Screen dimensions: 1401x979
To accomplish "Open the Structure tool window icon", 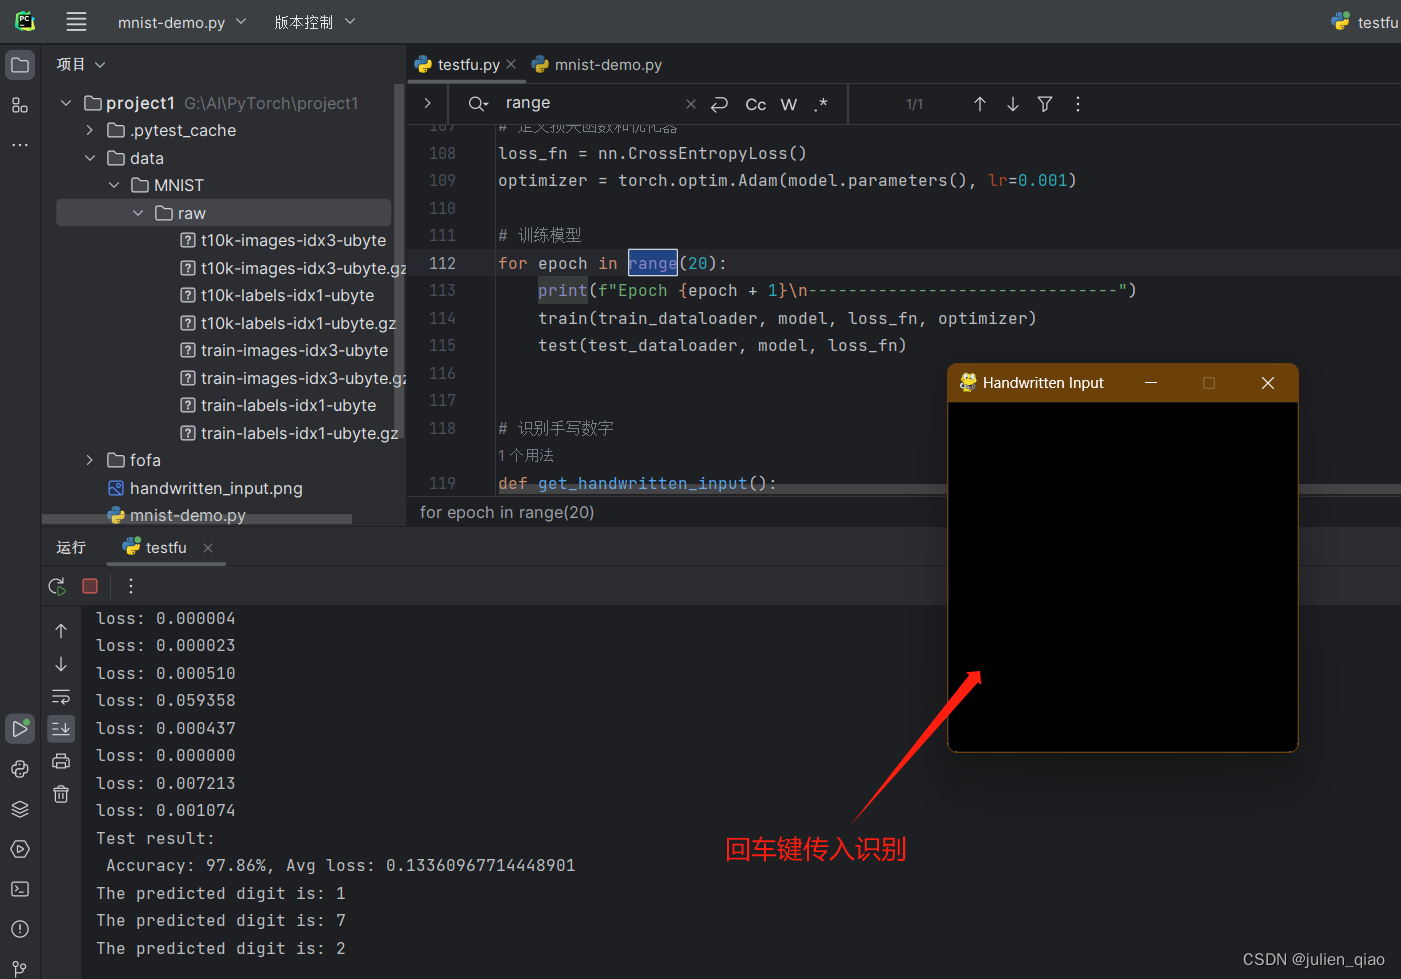I will [20, 105].
